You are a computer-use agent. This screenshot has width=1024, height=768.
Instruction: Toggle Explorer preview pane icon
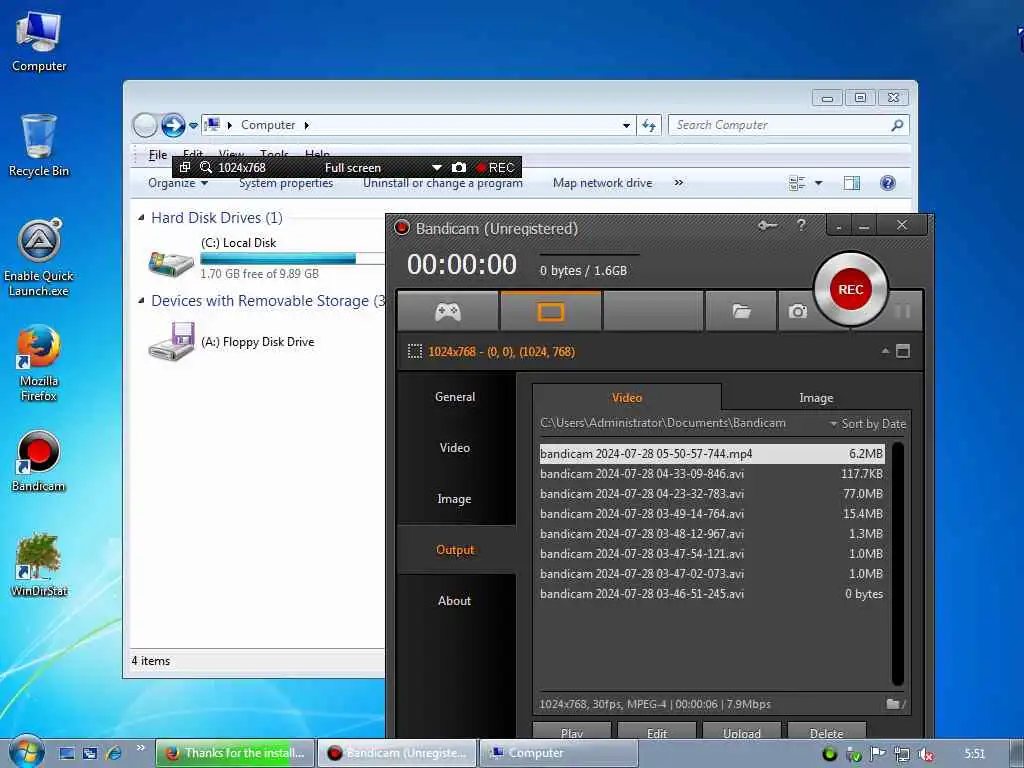(852, 183)
